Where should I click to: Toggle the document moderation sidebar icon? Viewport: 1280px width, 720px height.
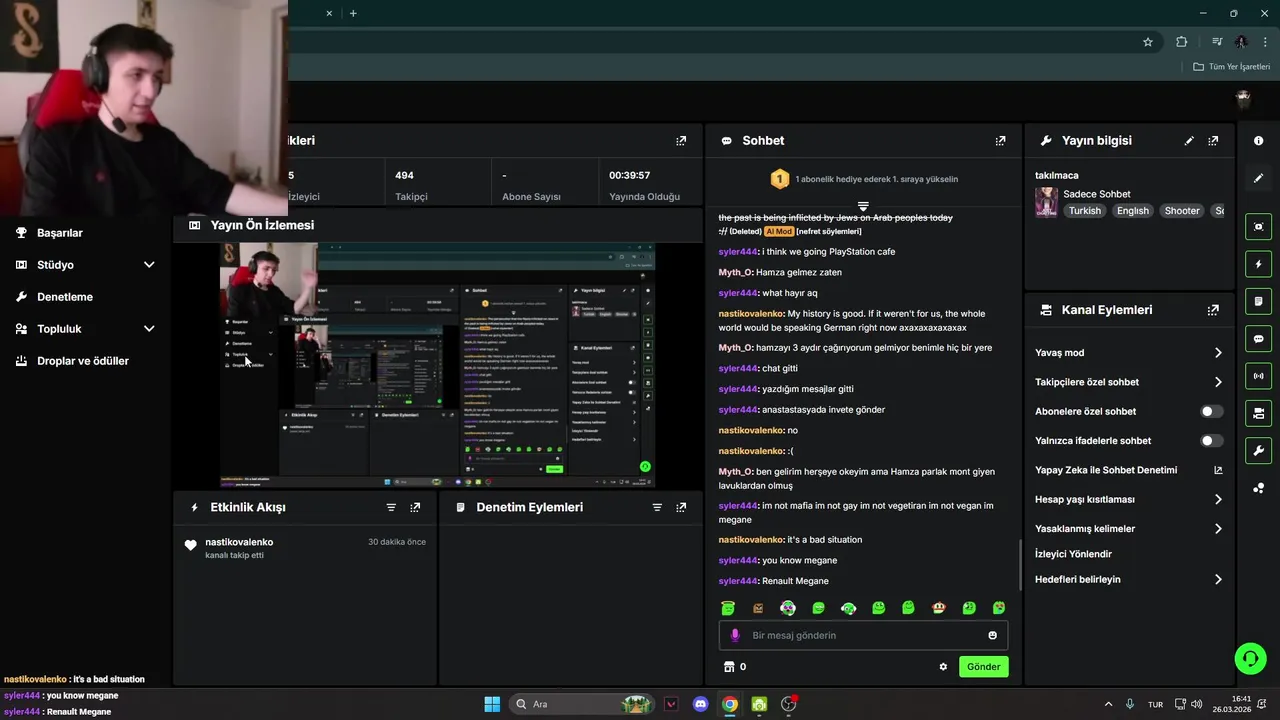1258,301
